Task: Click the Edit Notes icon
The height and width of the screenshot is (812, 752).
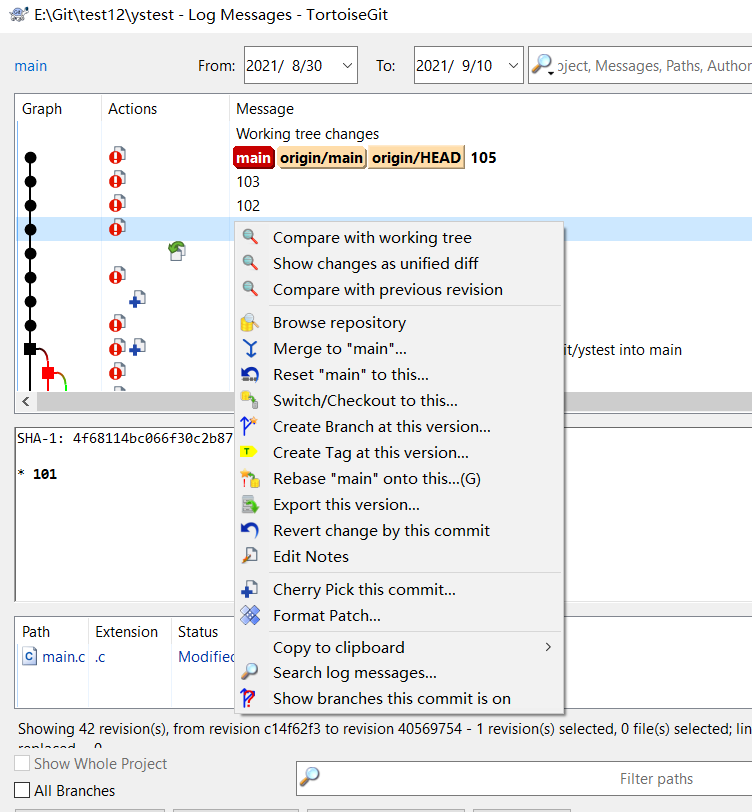Action: 250,556
